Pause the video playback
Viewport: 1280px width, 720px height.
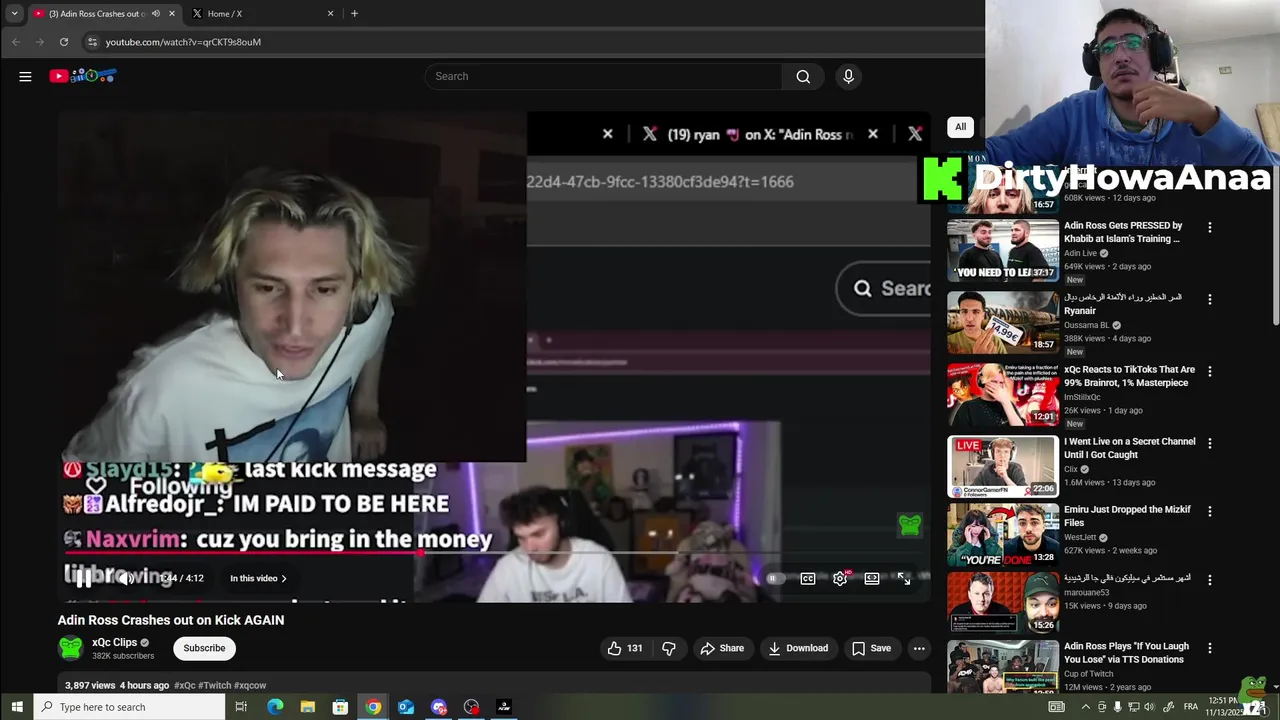point(85,578)
